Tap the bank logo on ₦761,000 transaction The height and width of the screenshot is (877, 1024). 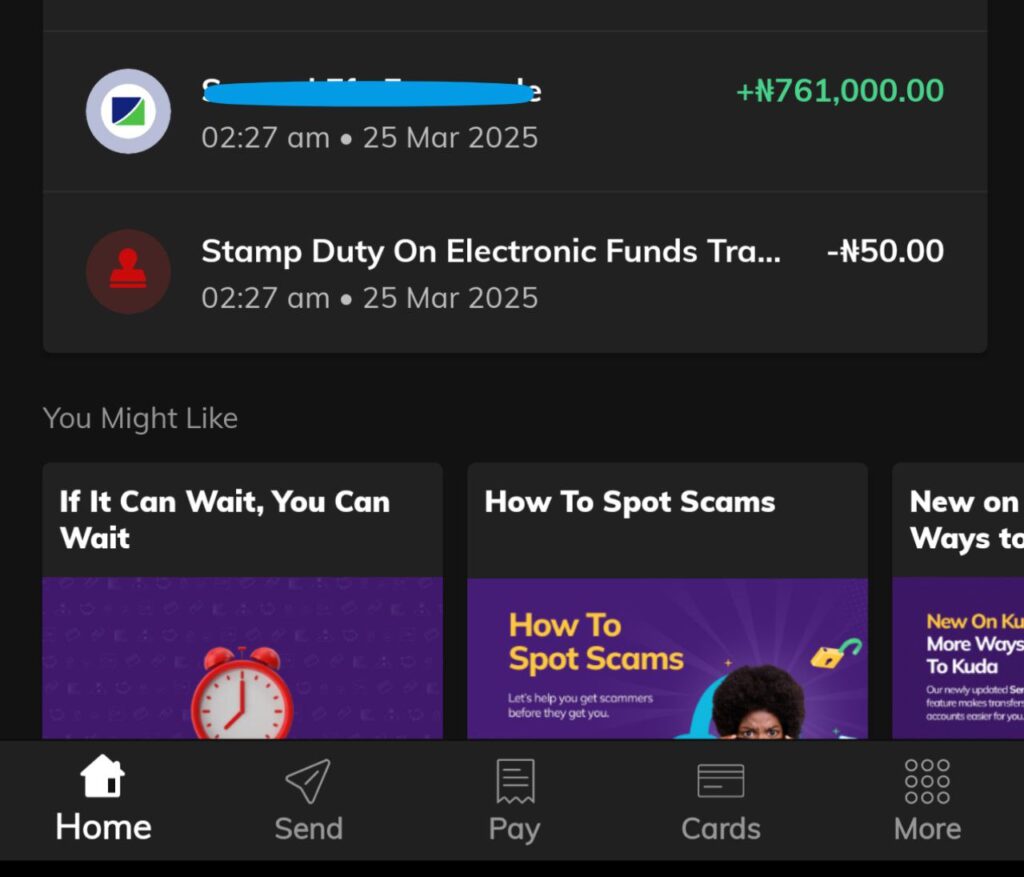coord(128,111)
